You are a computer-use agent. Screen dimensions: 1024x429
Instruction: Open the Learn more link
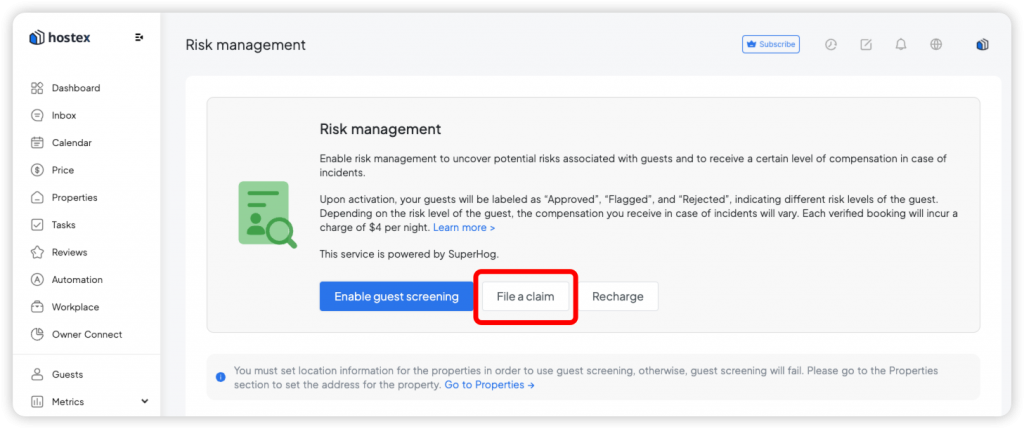click(464, 227)
